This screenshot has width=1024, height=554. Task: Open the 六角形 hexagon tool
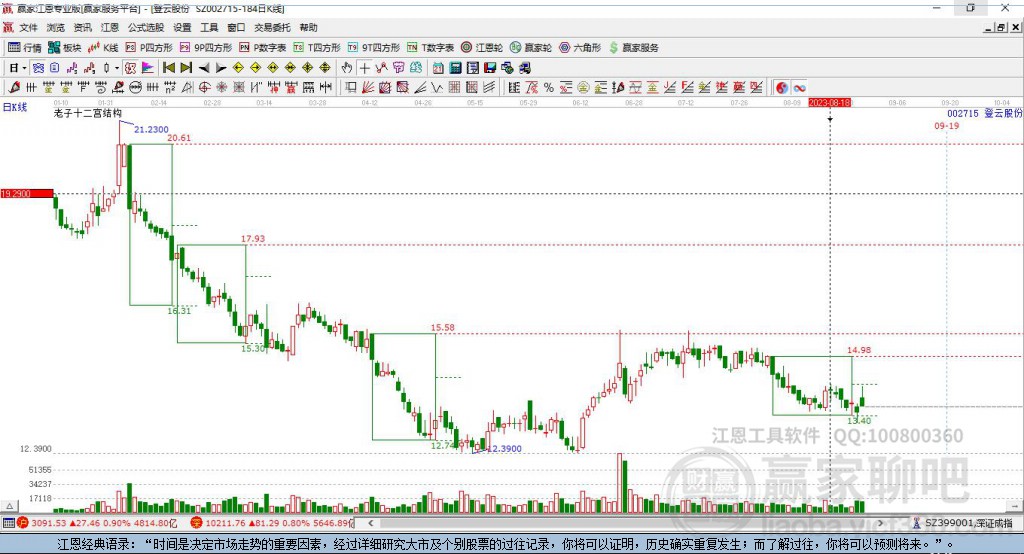[580, 48]
